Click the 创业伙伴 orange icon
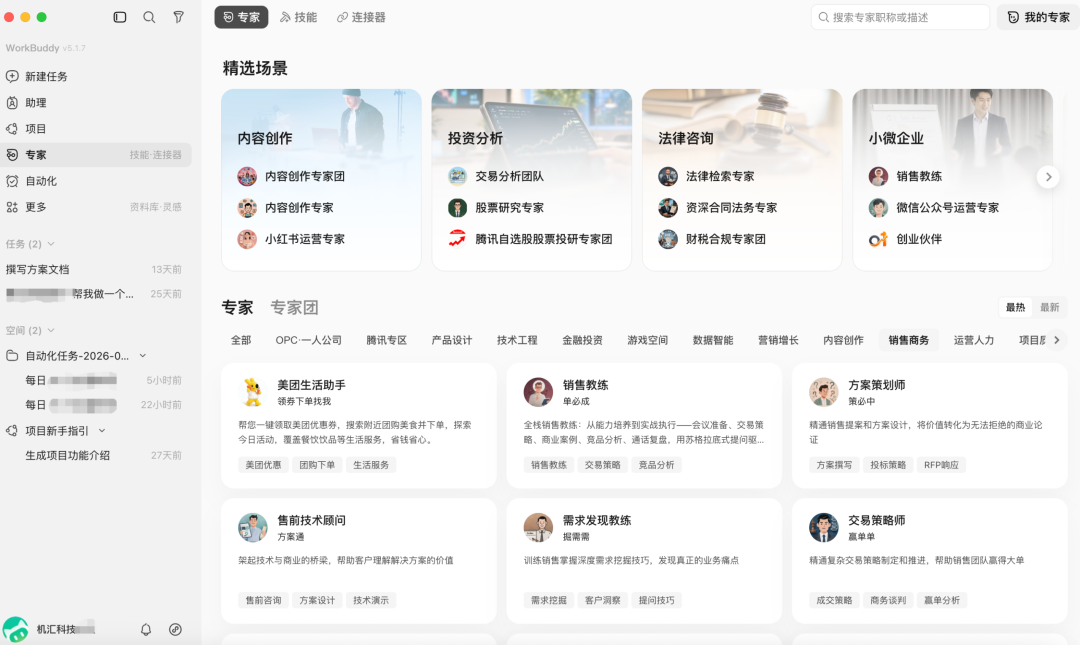 click(878, 239)
